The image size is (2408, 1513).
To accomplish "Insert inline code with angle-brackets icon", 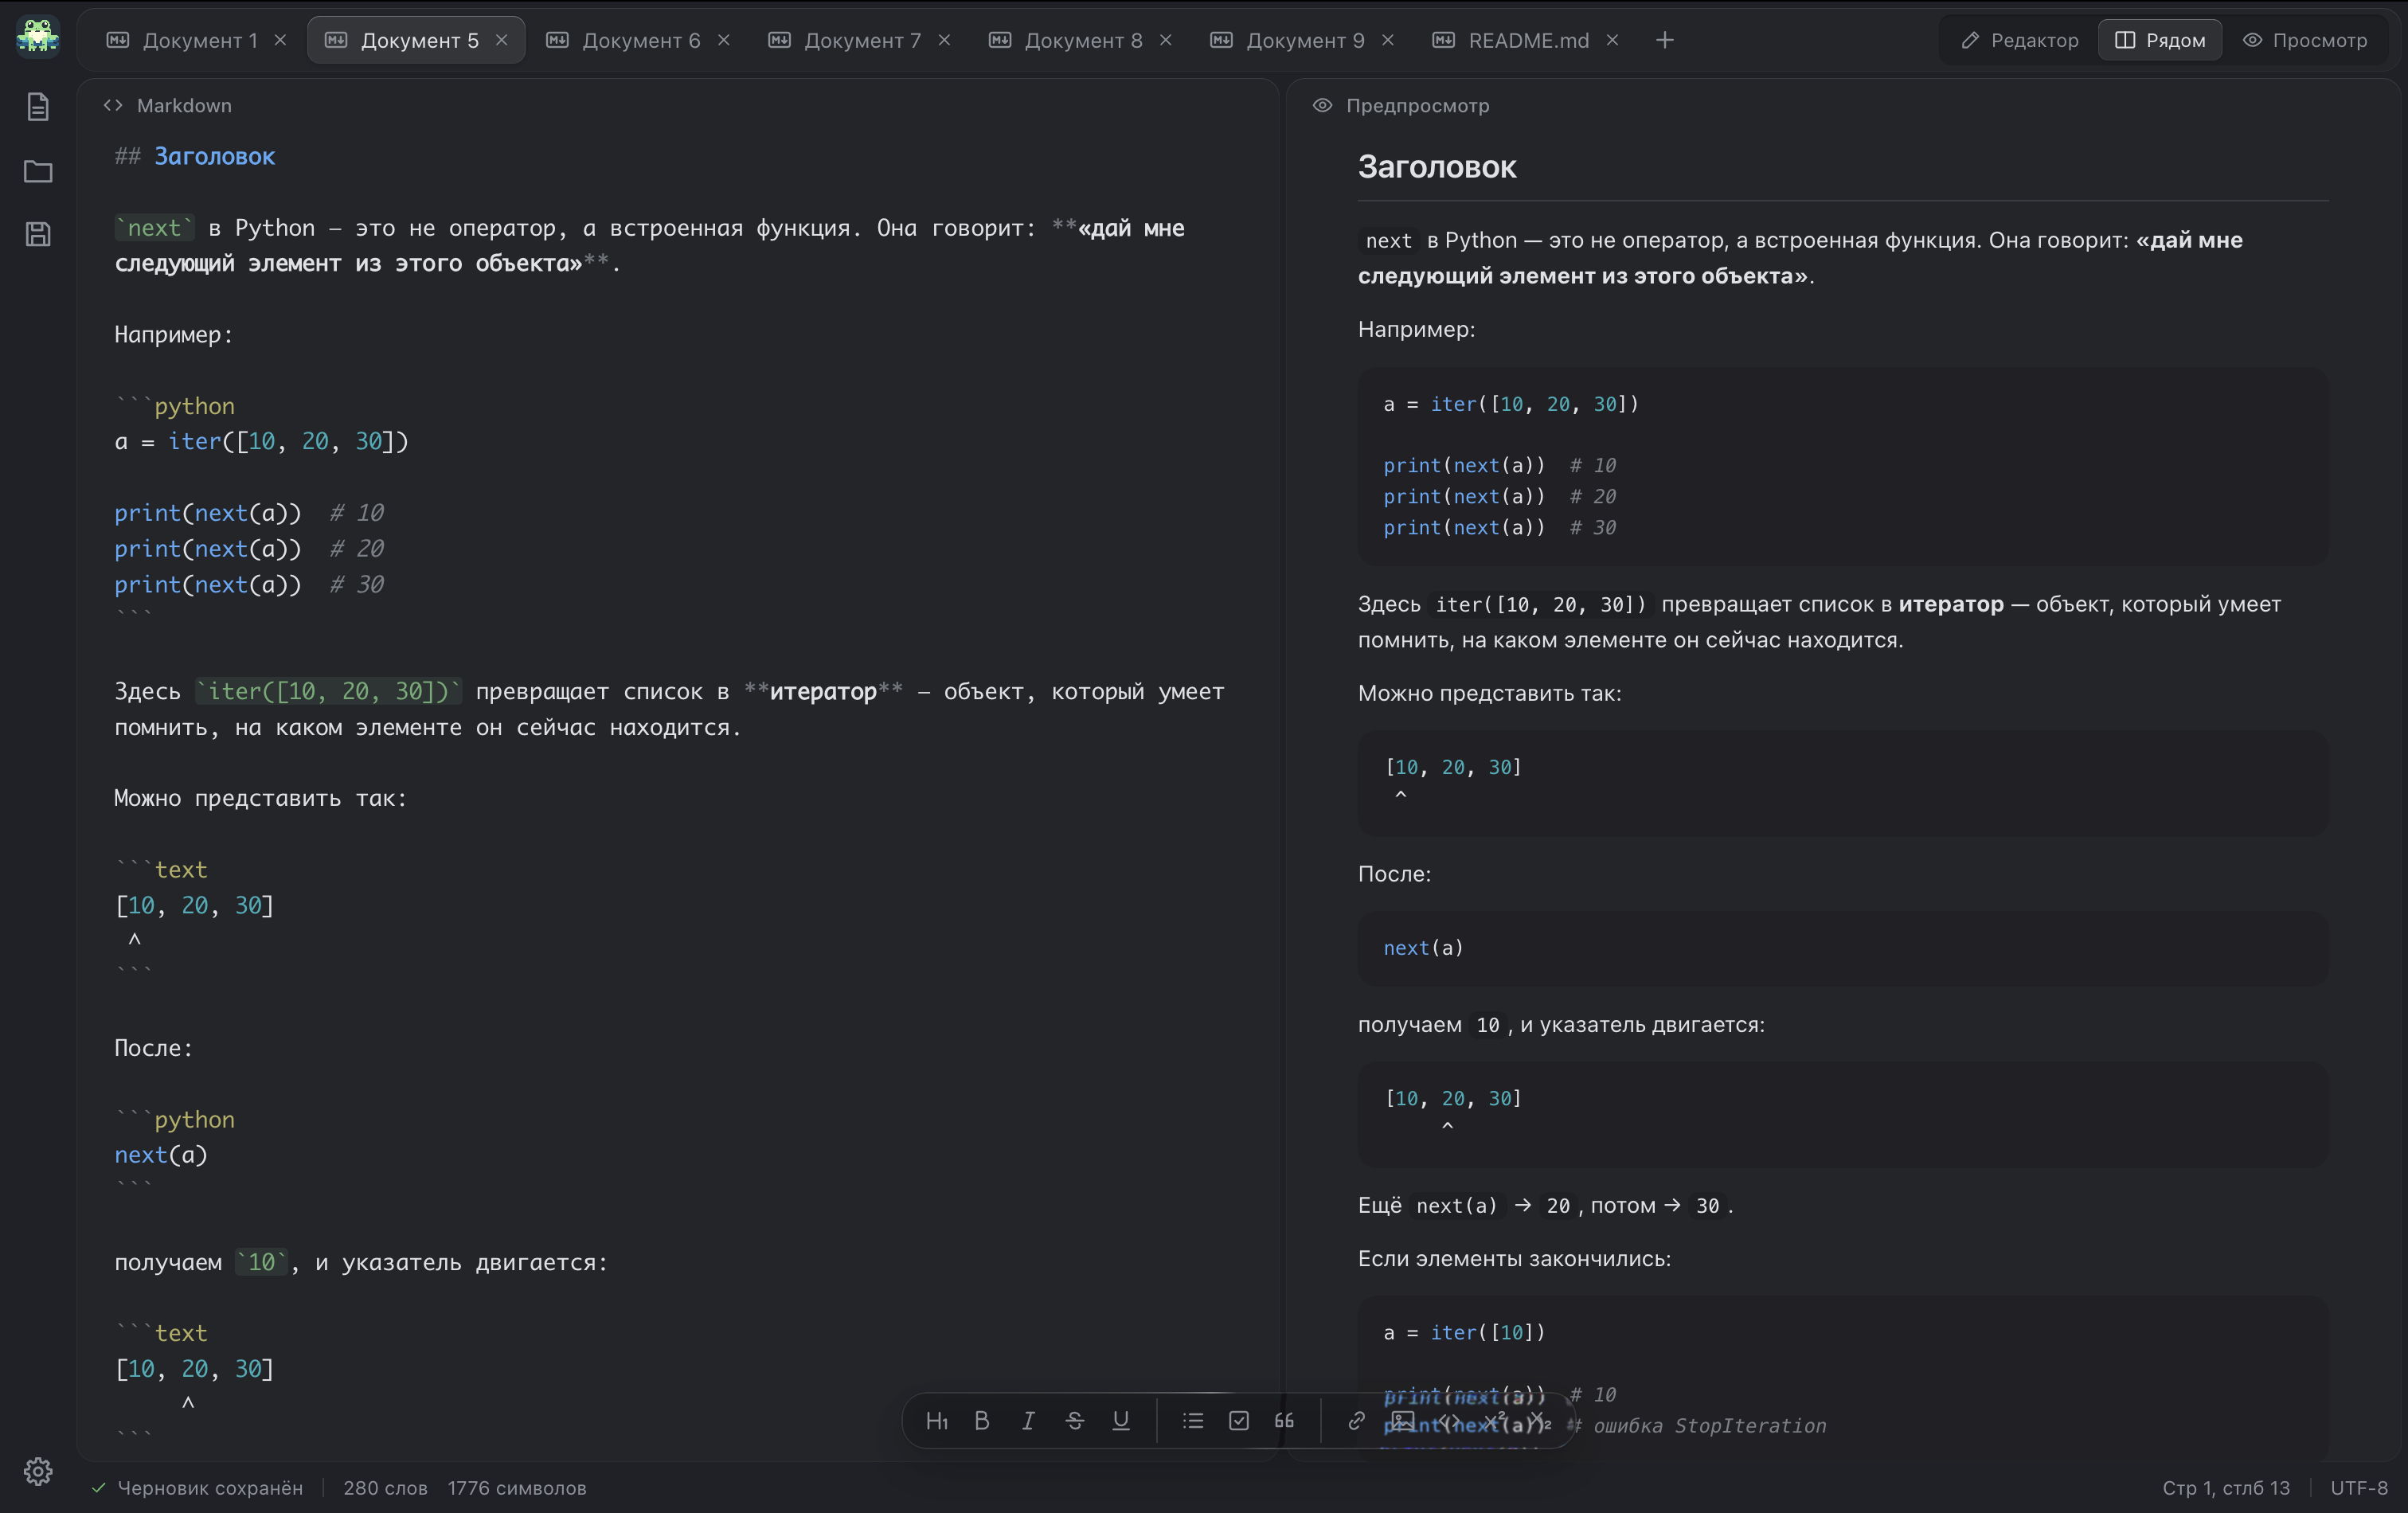I will coord(1449,1421).
